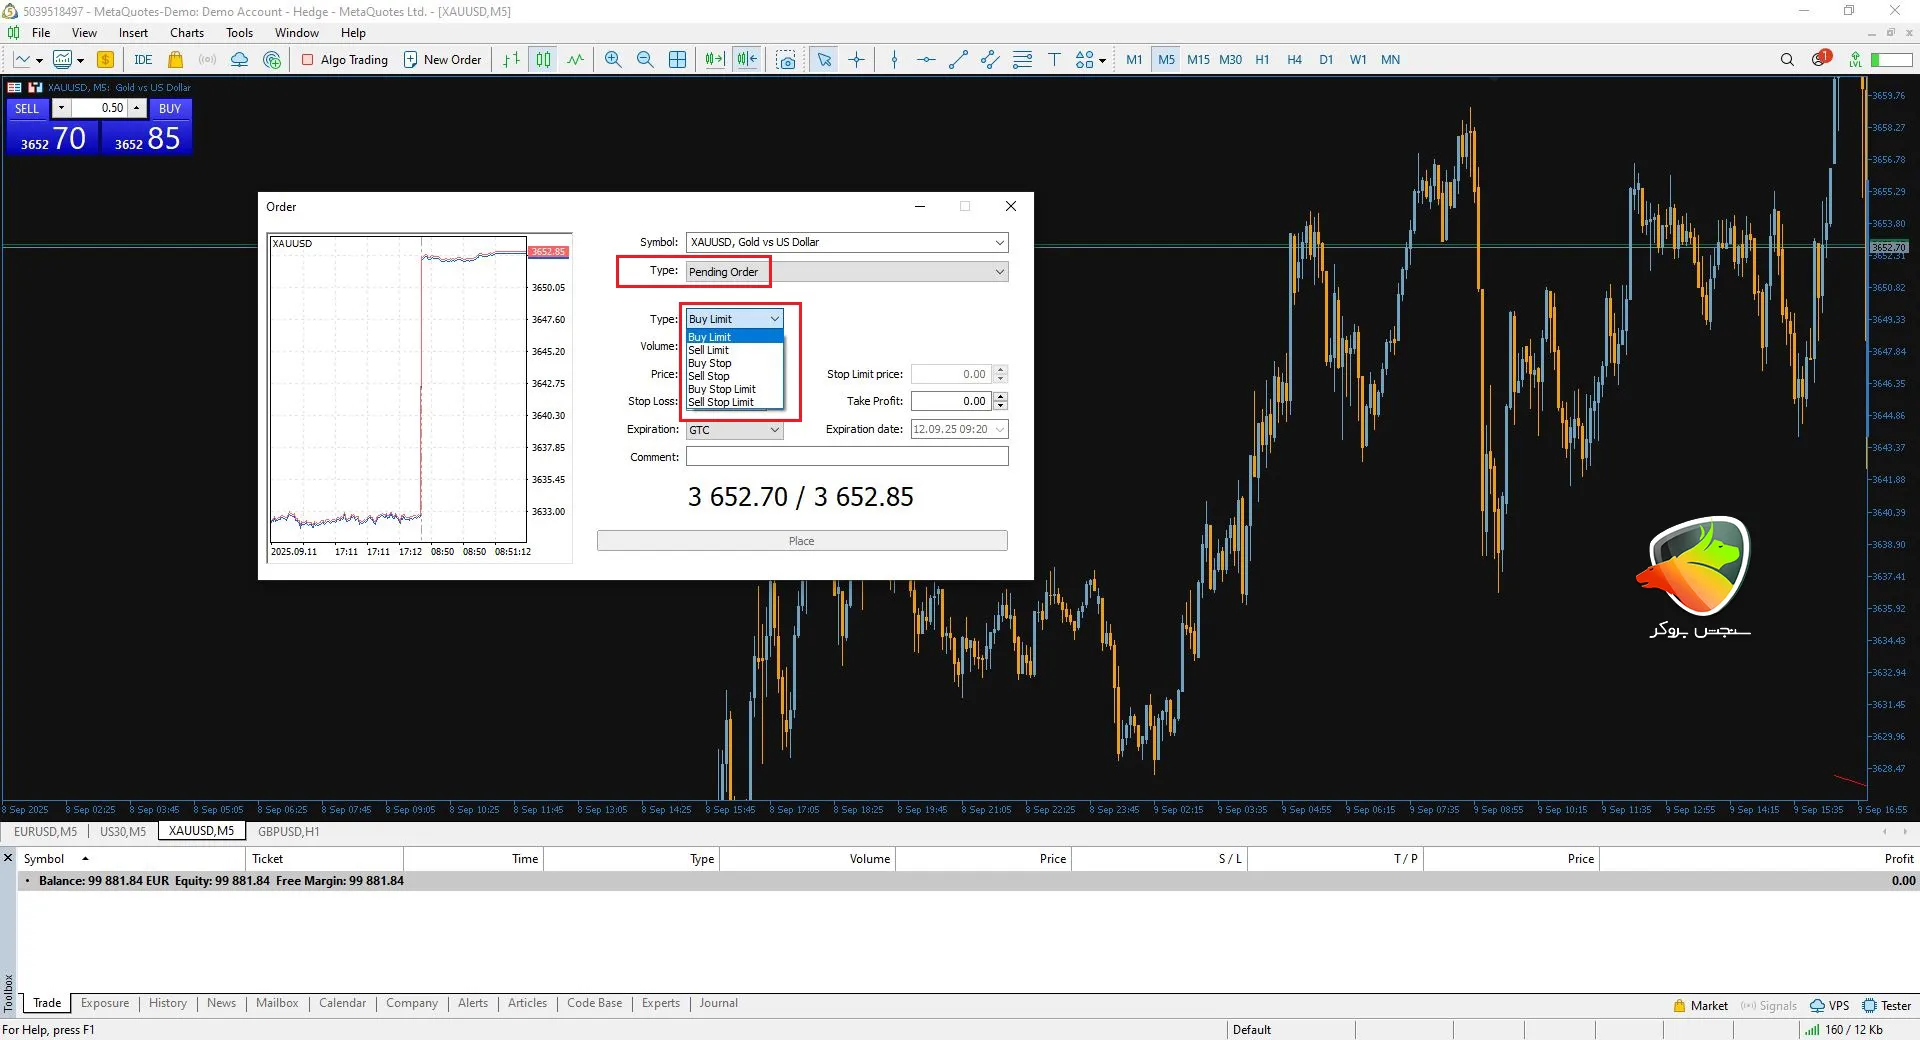Screen dimensions: 1920x1040
Task: Click the blue SELL button
Action: (x=27, y=109)
